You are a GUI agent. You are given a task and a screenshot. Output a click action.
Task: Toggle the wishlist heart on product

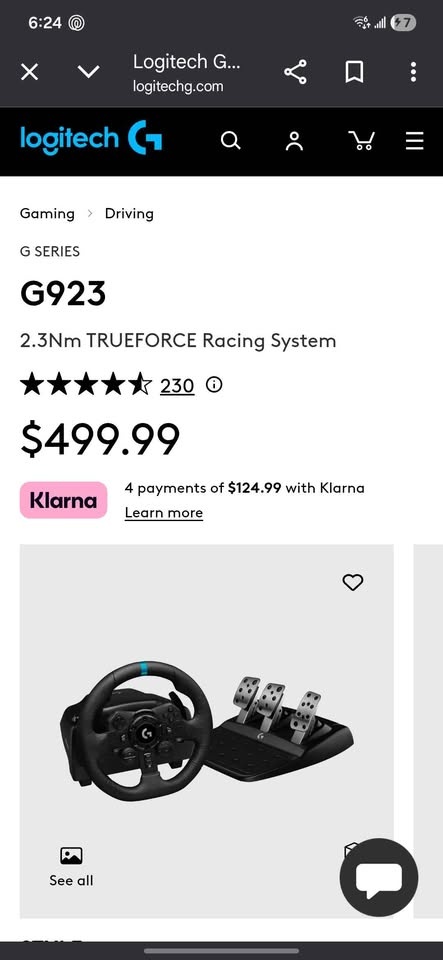point(352,582)
